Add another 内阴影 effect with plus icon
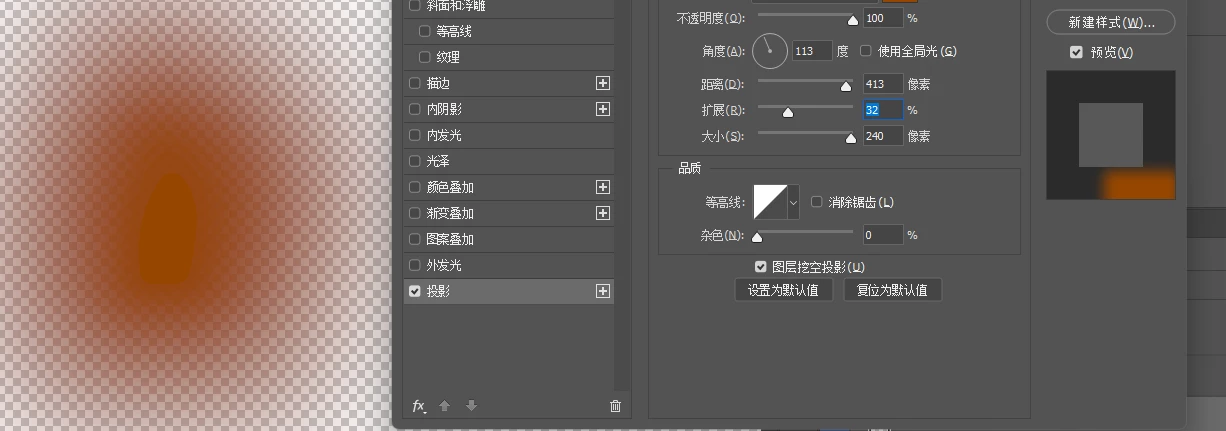 (x=603, y=109)
